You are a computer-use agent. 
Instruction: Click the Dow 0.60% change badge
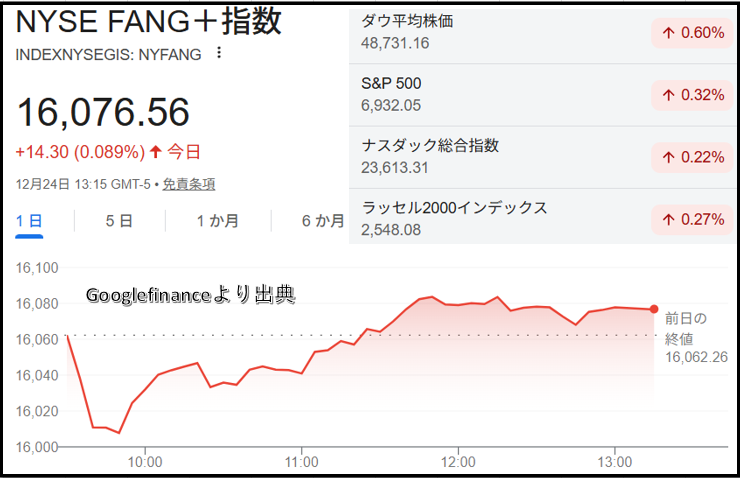tap(691, 33)
